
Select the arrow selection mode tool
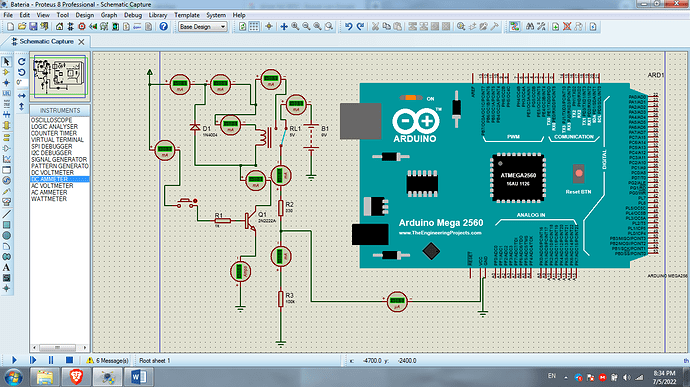[x=6, y=62]
